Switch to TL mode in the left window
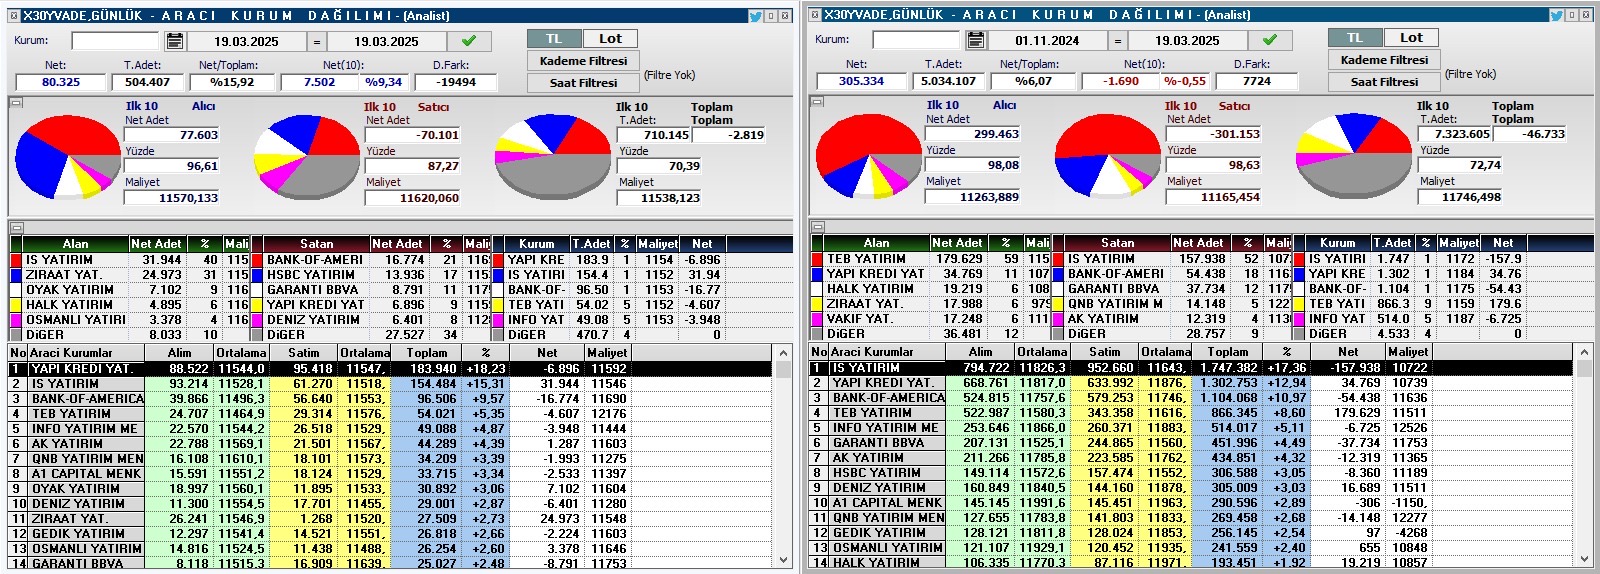The image size is (1600, 574). click(x=554, y=38)
